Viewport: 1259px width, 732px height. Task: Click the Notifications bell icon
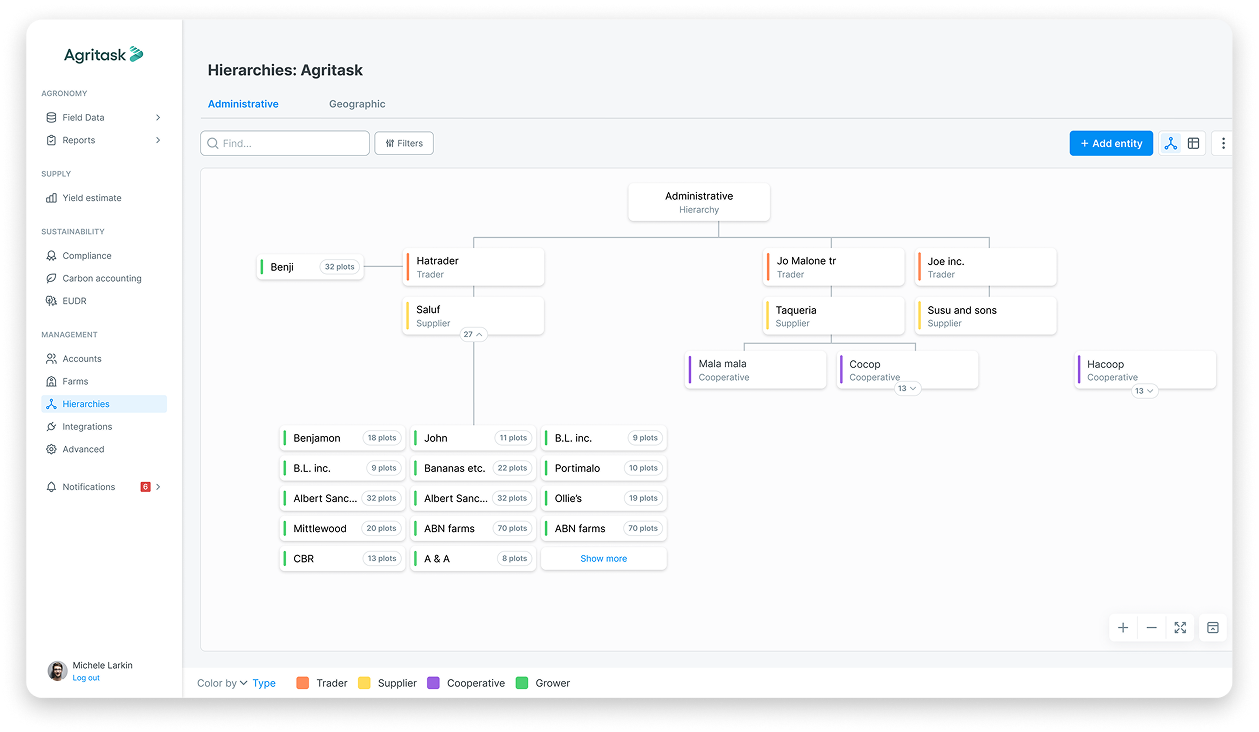click(x=52, y=487)
